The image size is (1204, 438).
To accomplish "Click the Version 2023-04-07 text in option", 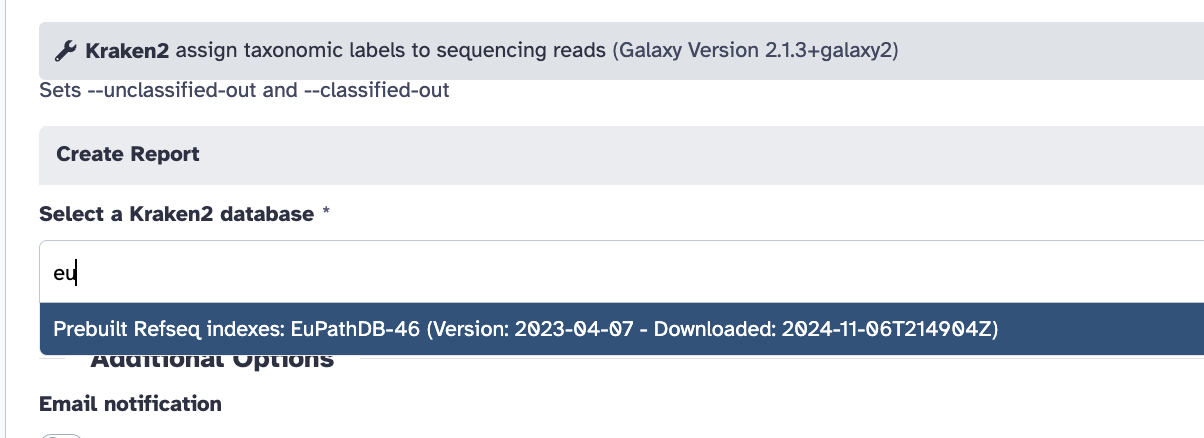I will coord(536,329).
